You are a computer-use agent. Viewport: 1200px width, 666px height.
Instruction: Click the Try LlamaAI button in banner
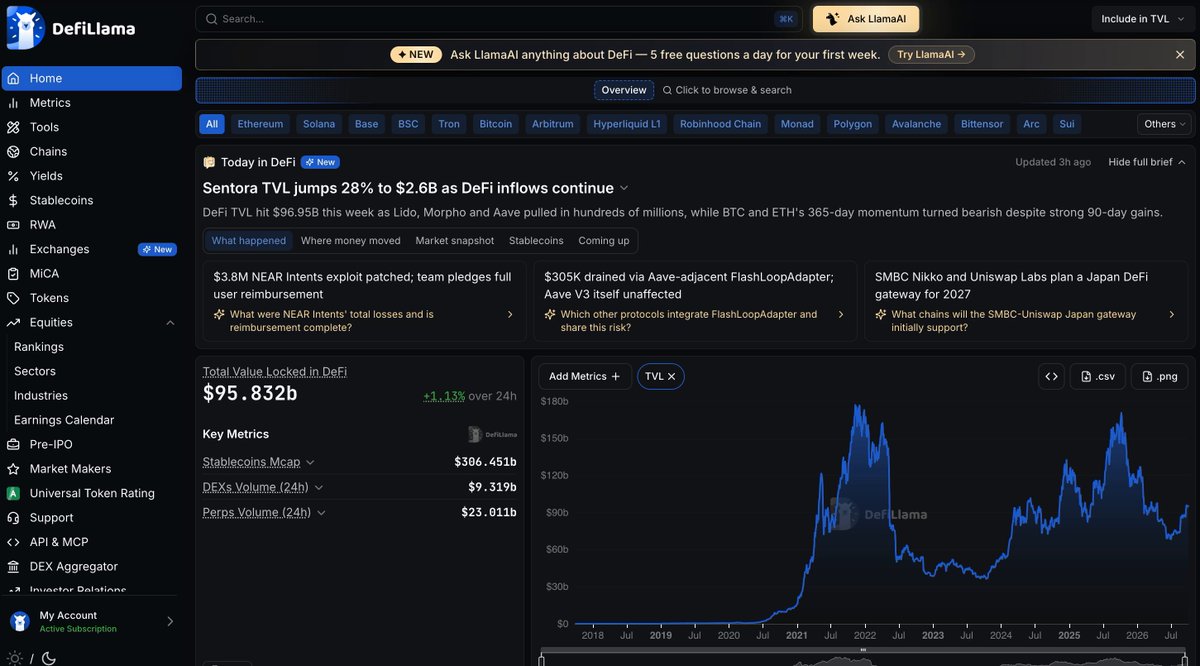[x=931, y=55]
